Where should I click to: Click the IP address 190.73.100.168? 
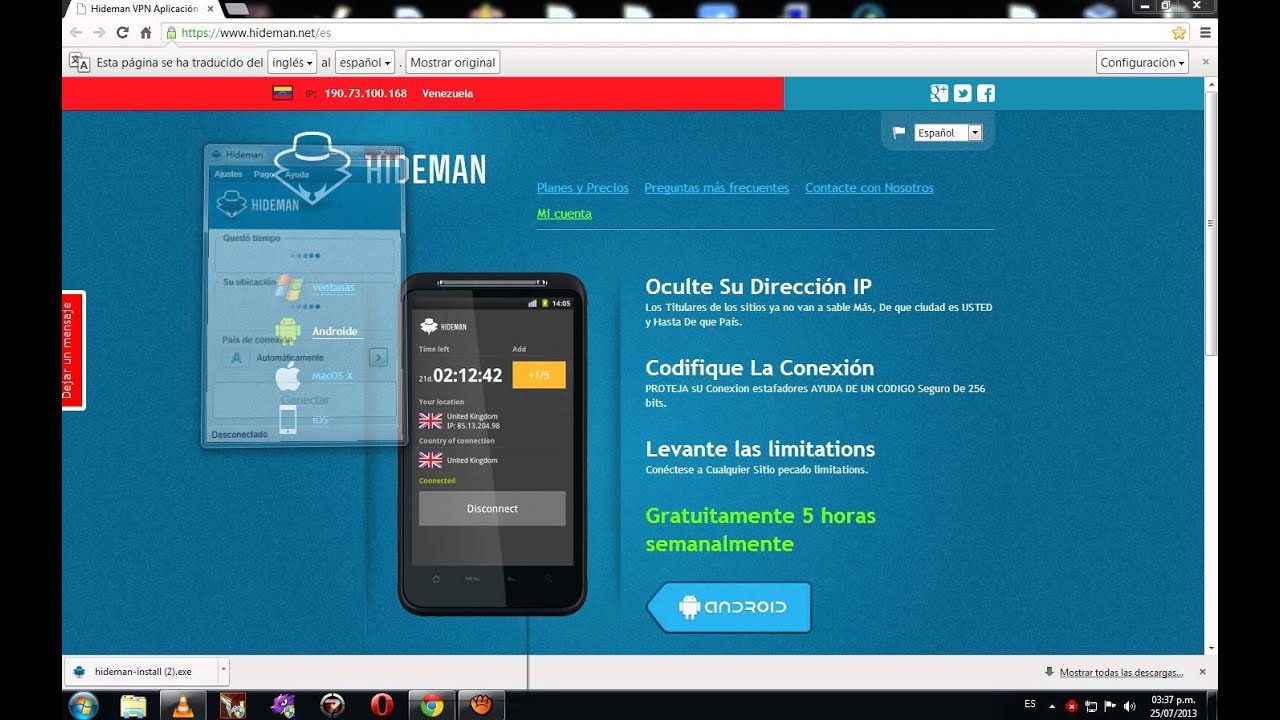point(366,93)
